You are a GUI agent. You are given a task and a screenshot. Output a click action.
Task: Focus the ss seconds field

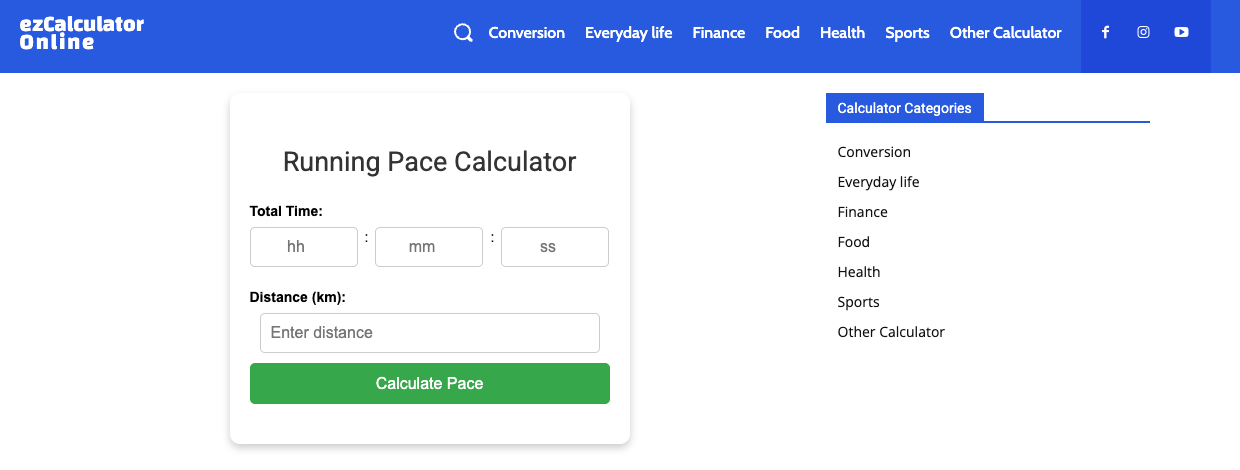point(555,247)
